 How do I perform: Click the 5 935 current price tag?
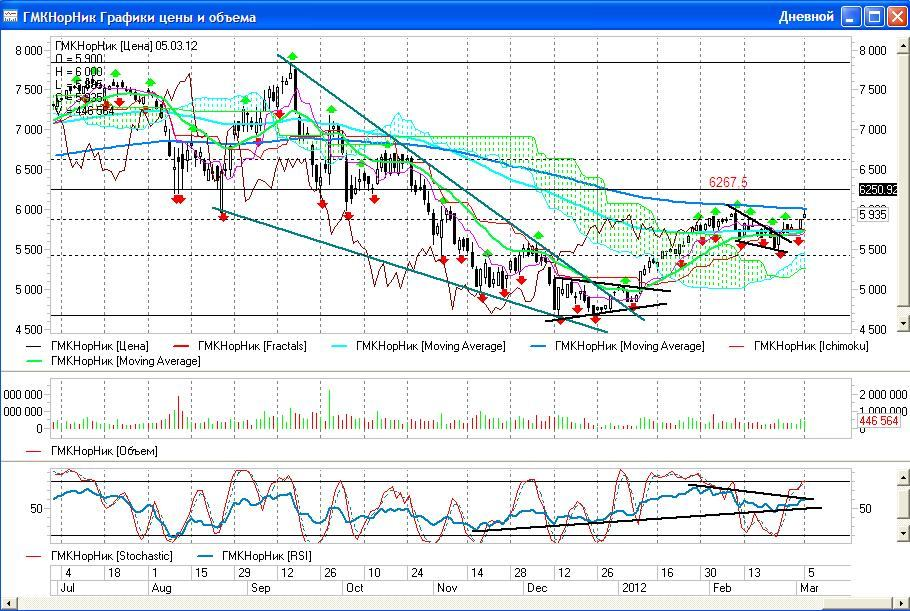coord(873,215)
